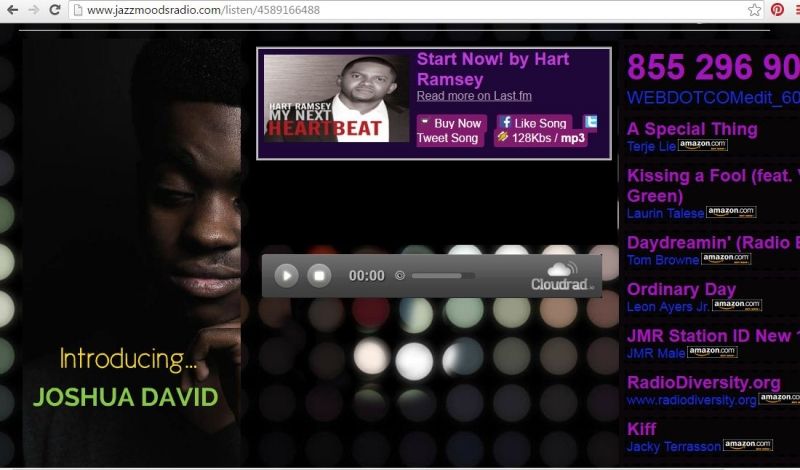Click the Amazon badge next to Terje Lie
Viewport: 800px width, 470px height.
(703, 145)
